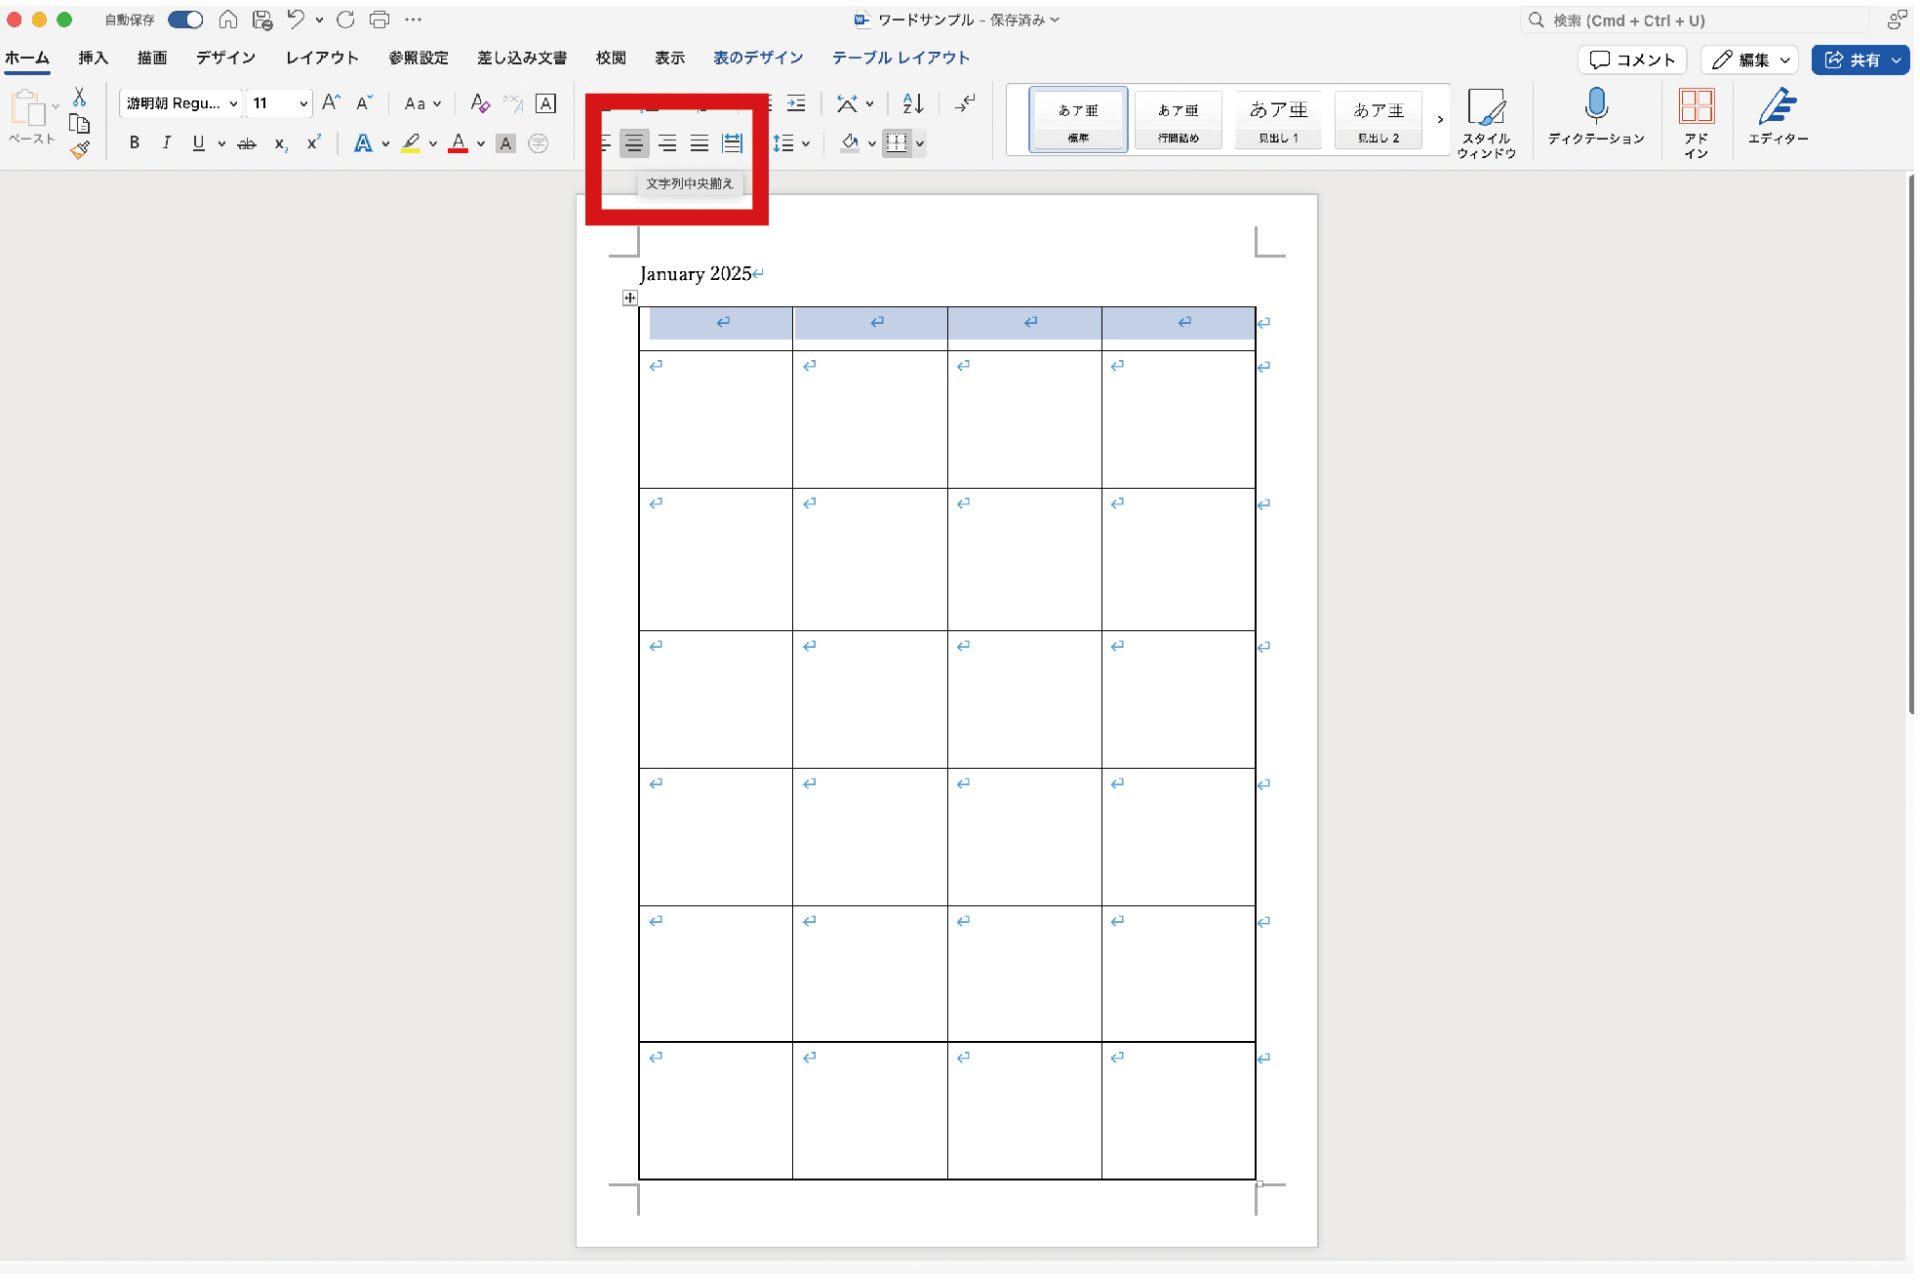Open the font name dropdown
The width and height of the screenshot is (1920, 1280).
click(x=233, y=103)
